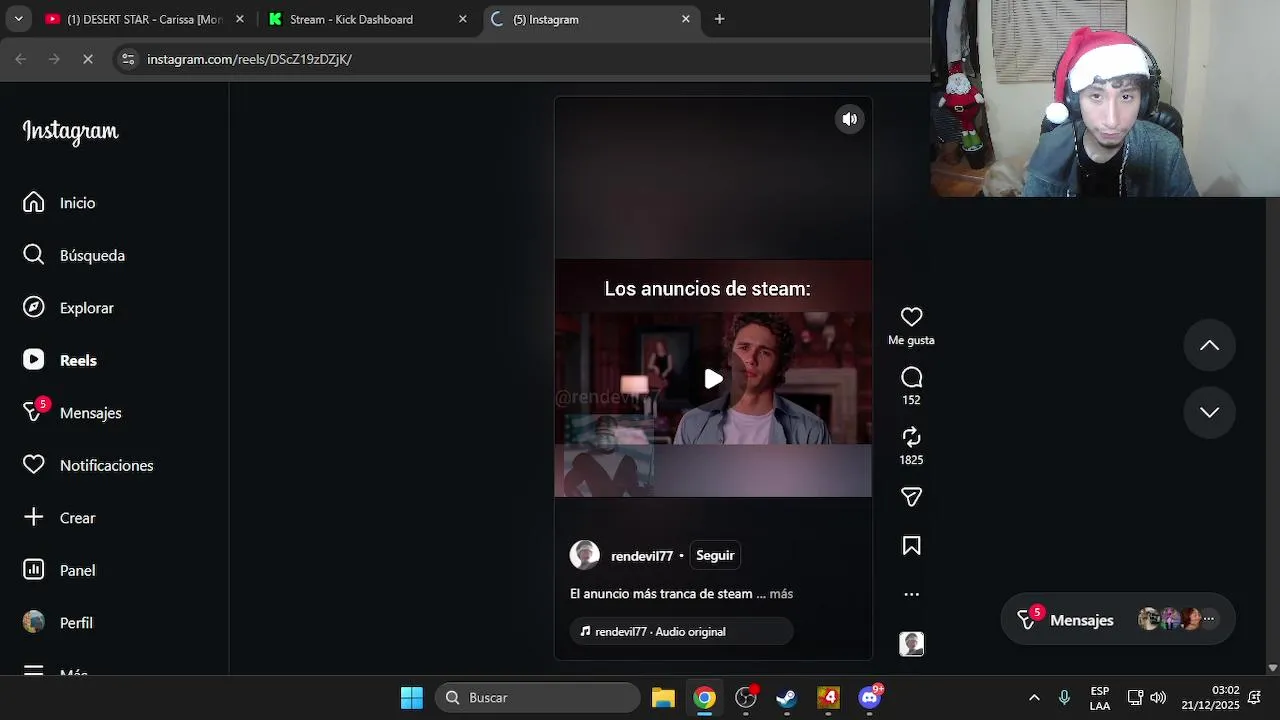Open Búsqueda search panel

coord(74,255)
